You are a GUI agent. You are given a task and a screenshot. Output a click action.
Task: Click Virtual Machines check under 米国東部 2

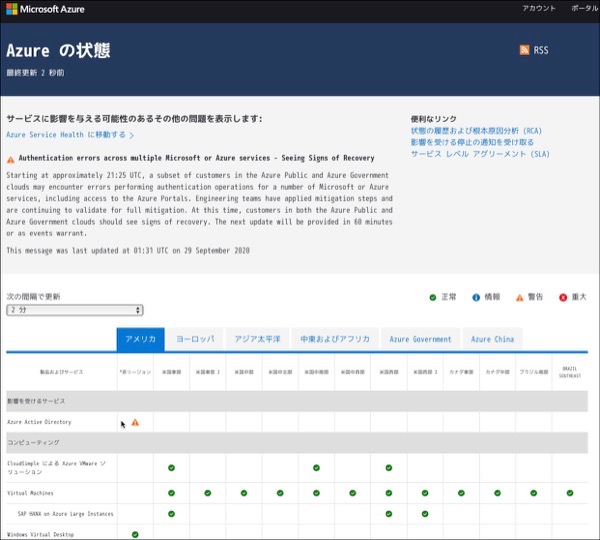click(208, 493)
